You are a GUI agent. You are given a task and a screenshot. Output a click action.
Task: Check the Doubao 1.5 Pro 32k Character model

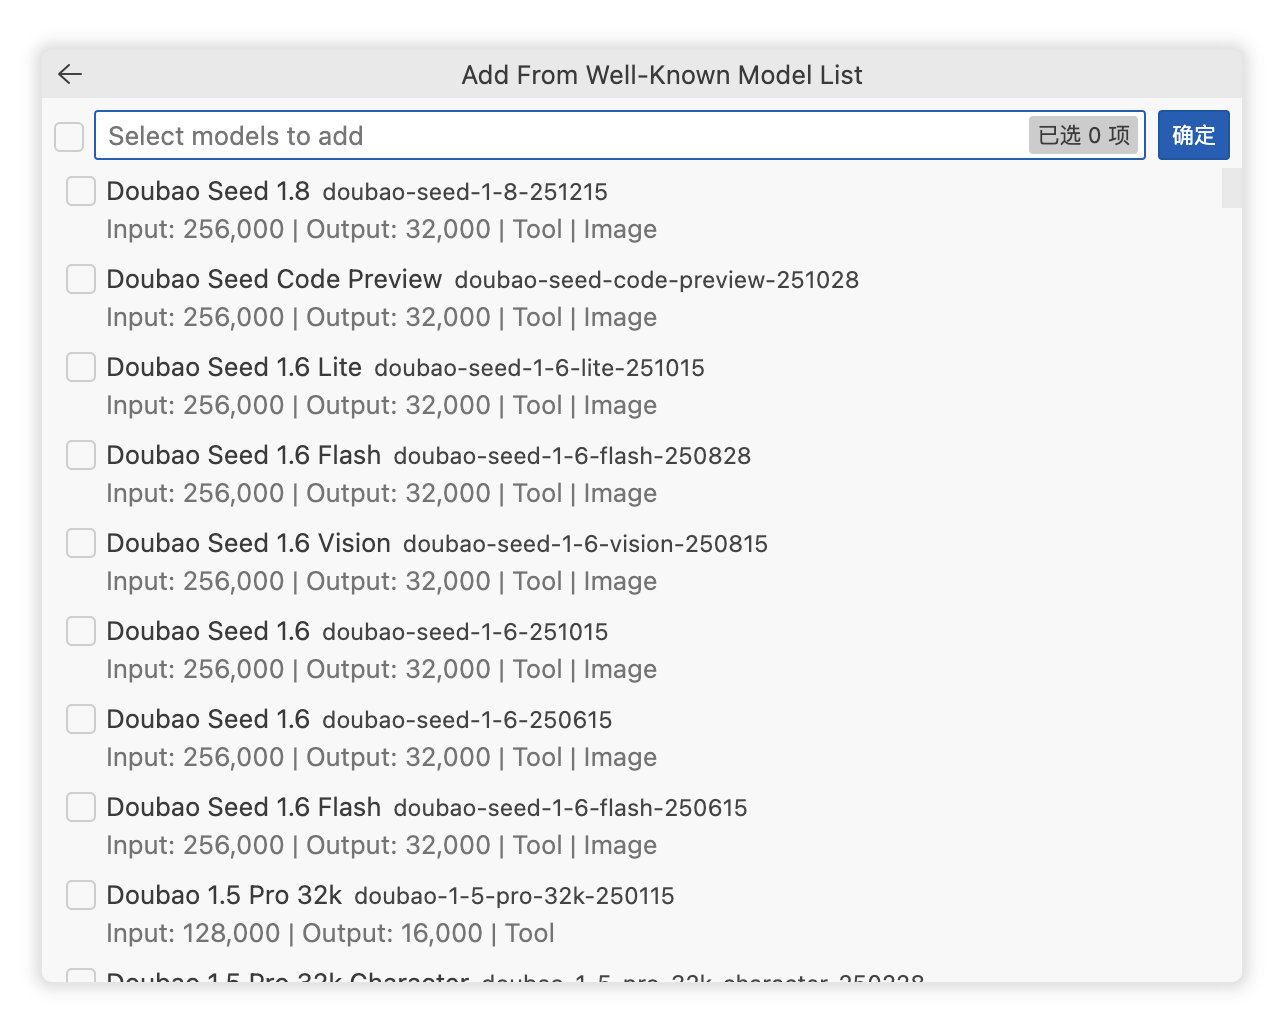pos(80,981)
